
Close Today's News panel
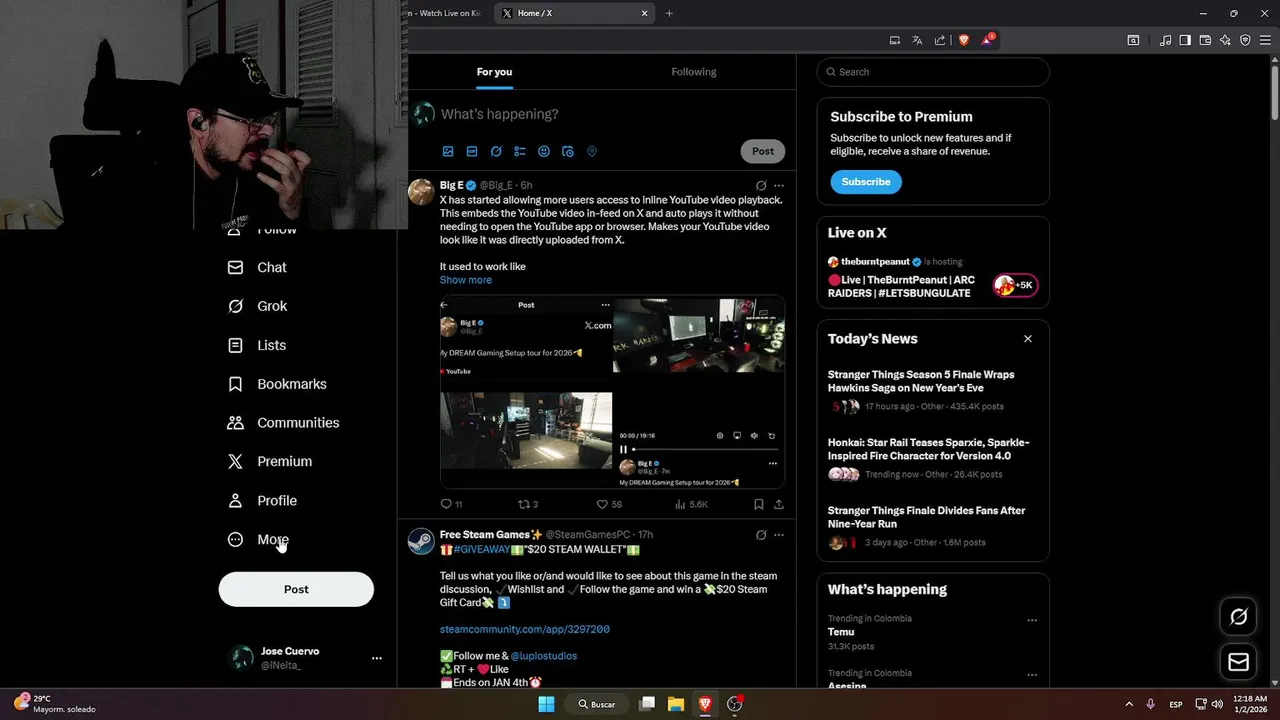[x=1027, y=339]
